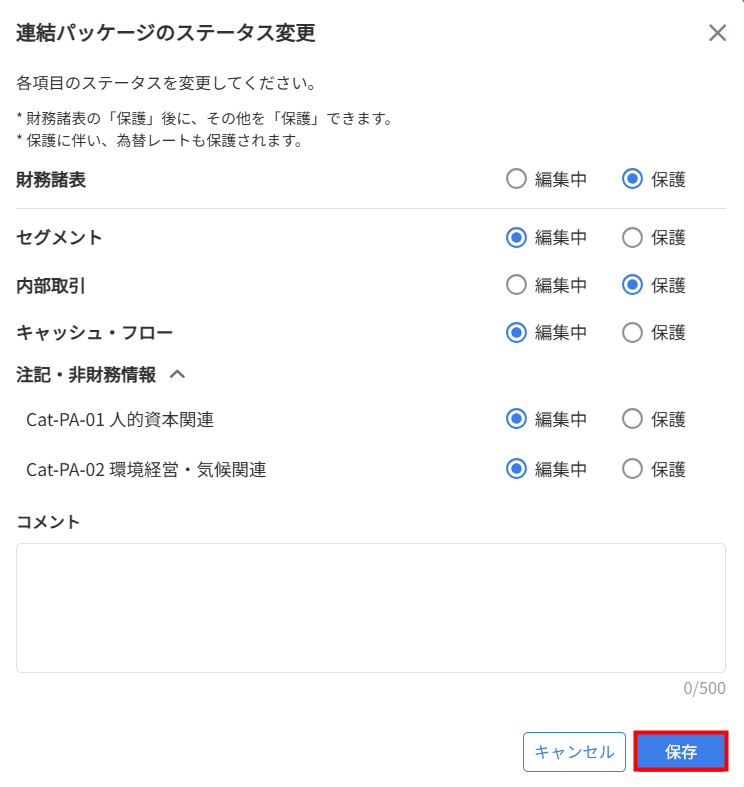Click the 保存 button

click(681, 751)
